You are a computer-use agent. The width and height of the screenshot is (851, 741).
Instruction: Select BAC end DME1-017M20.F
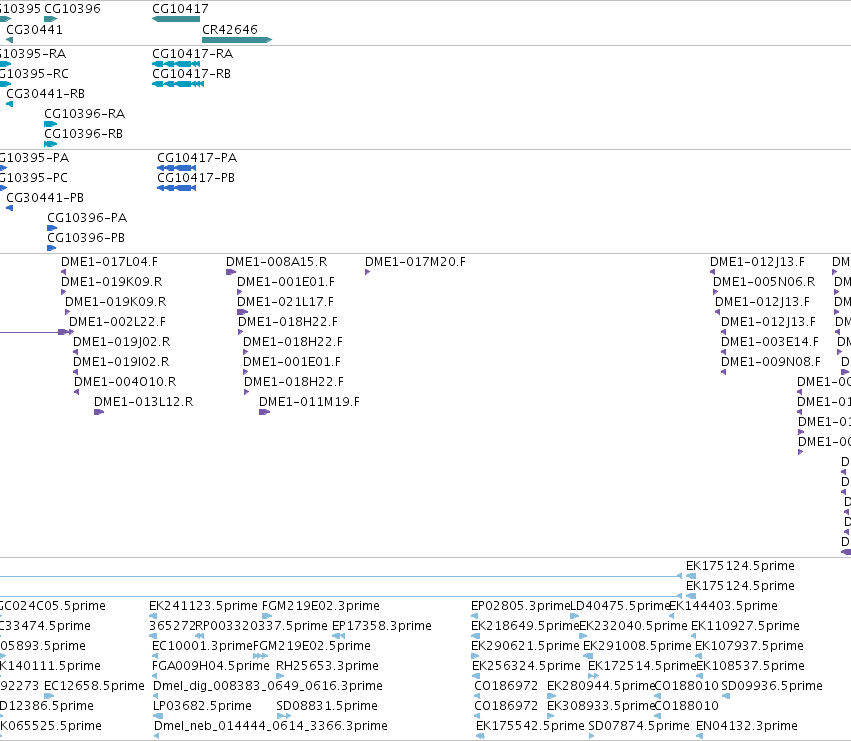pyautogui.click(x=415, y=262)
